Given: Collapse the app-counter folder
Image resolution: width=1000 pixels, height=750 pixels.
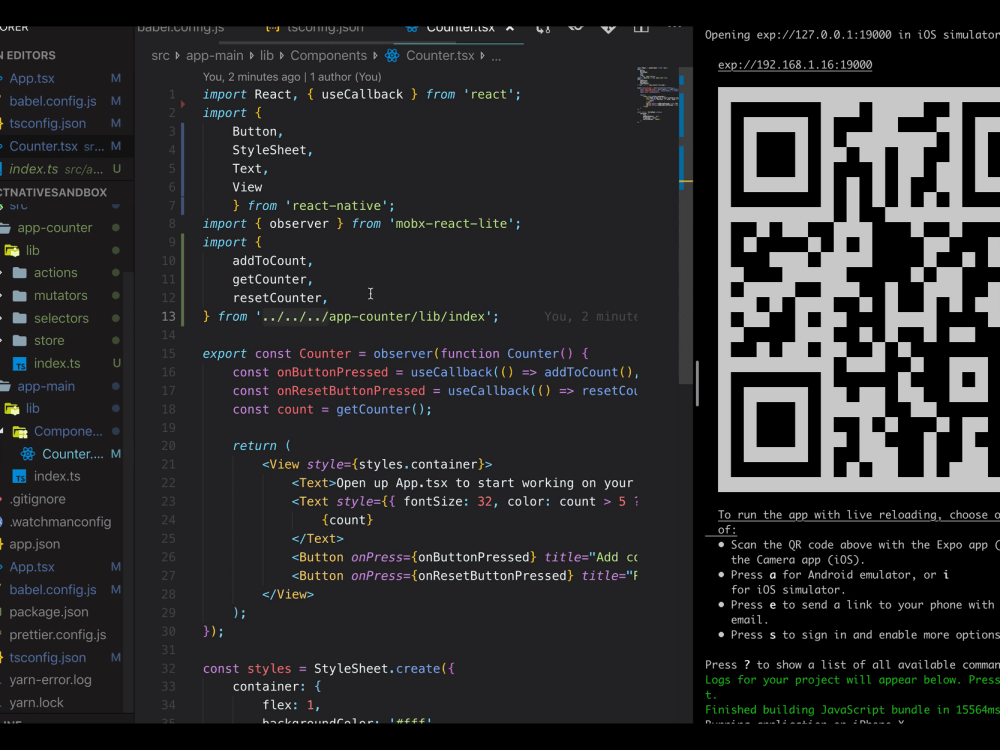Looking at the screenshot, I should coord(55,228).
